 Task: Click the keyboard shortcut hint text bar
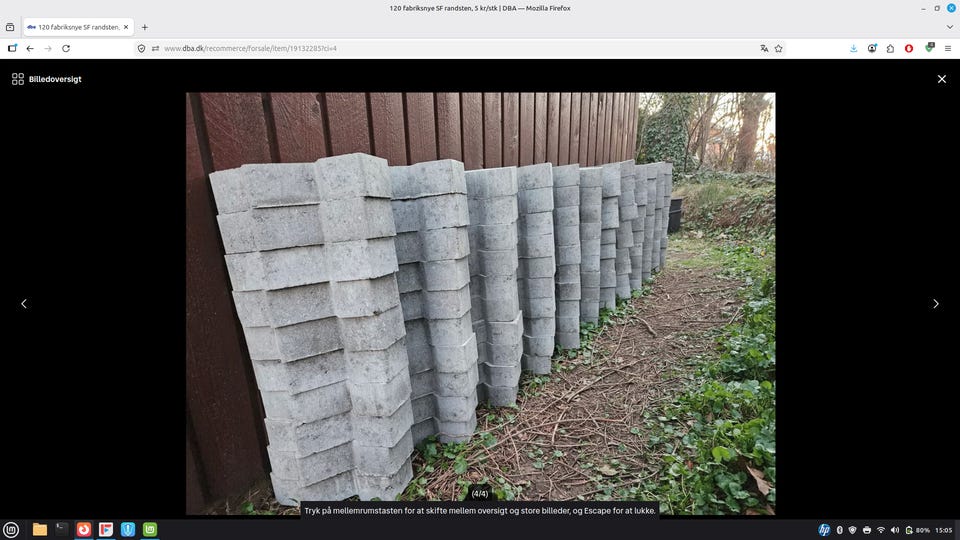tap(480, 511)
